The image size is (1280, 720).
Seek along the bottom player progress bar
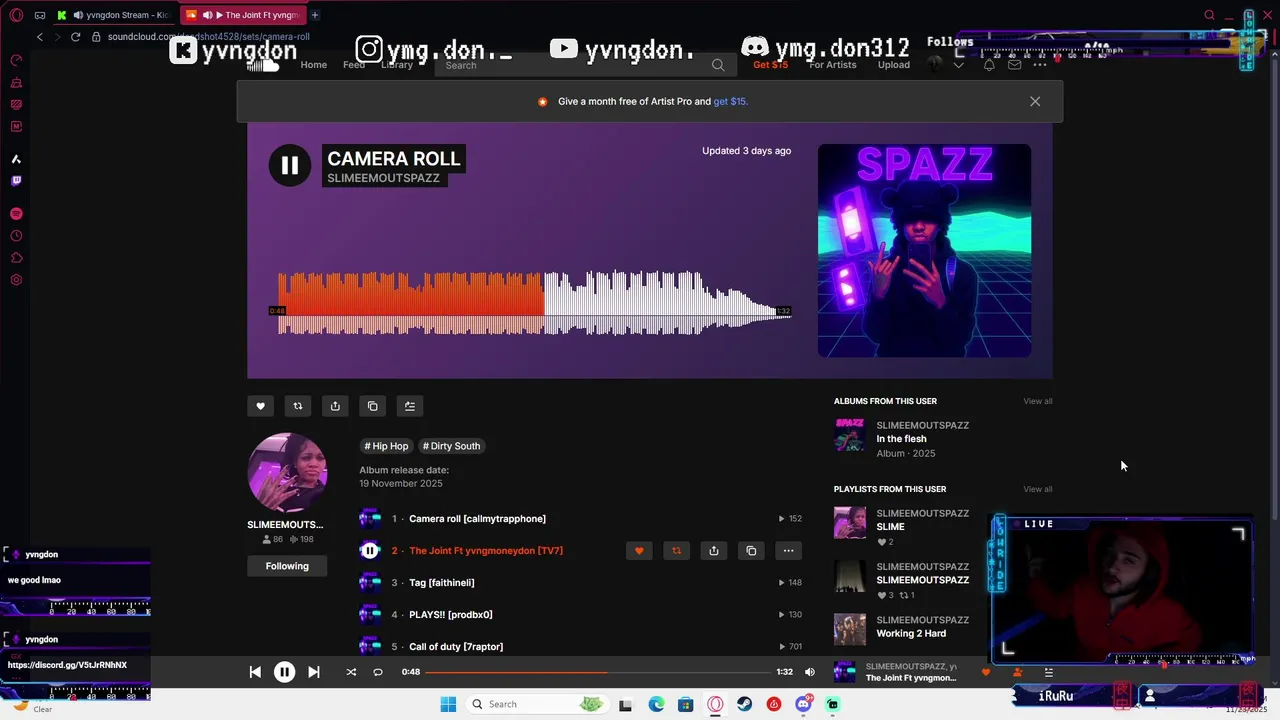pyautogui.click(x=597, y=672)
